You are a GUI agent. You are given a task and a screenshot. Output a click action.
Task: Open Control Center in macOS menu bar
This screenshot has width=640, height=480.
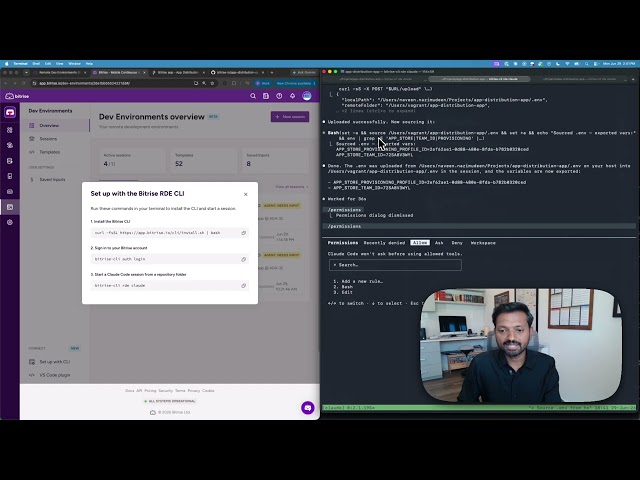[596, 64]
